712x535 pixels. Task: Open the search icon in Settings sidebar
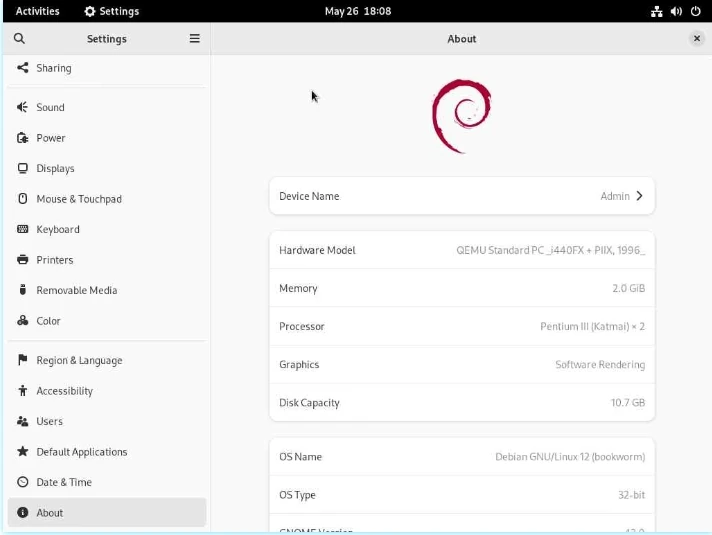click(x=19, y=39)
